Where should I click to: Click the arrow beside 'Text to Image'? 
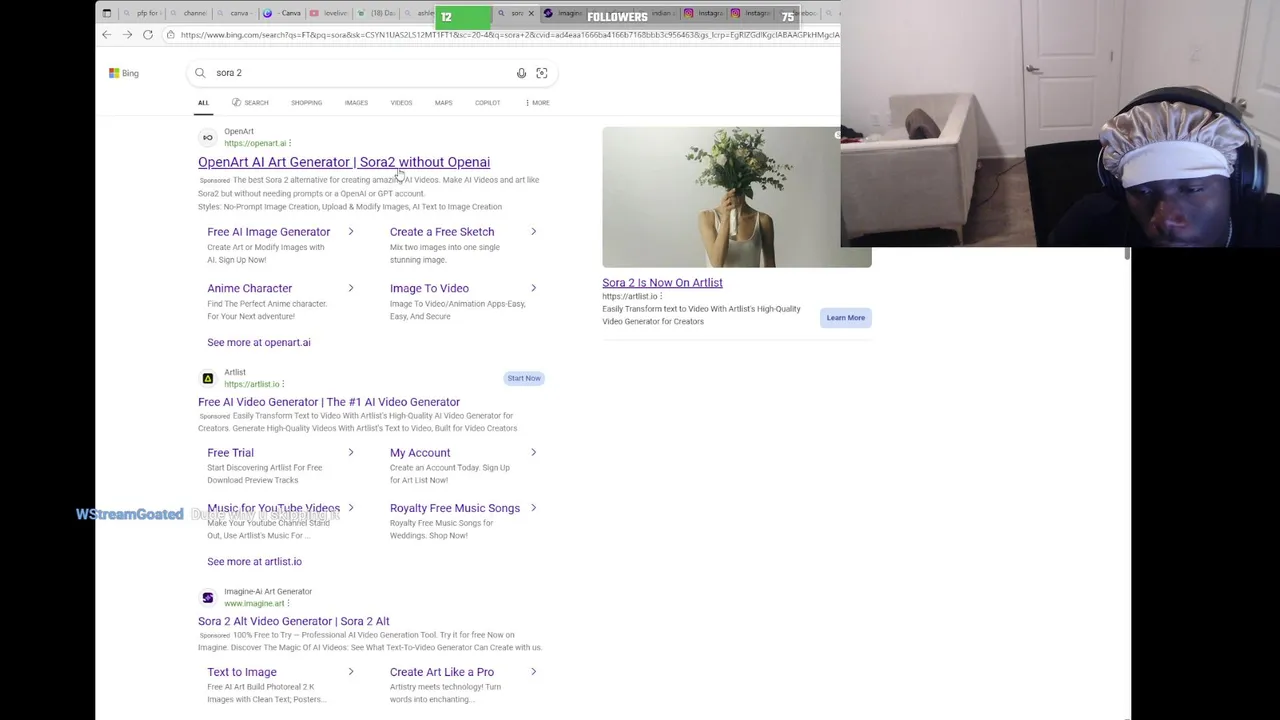(x=351, y=672)
